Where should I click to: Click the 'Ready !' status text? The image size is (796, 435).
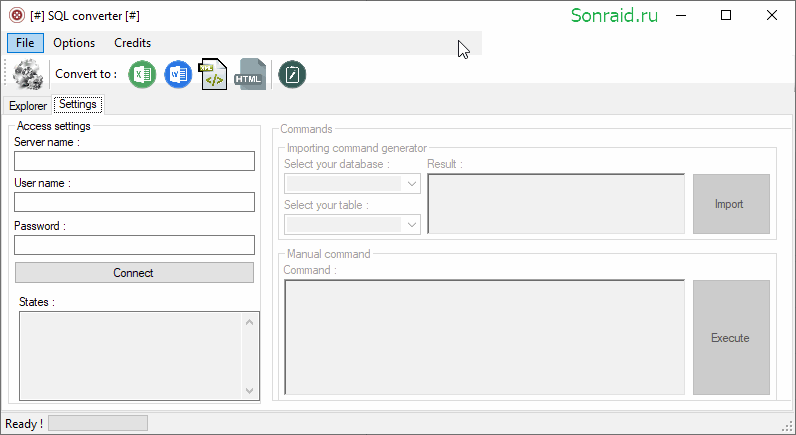pyautogui.click(x=24, y=424)
